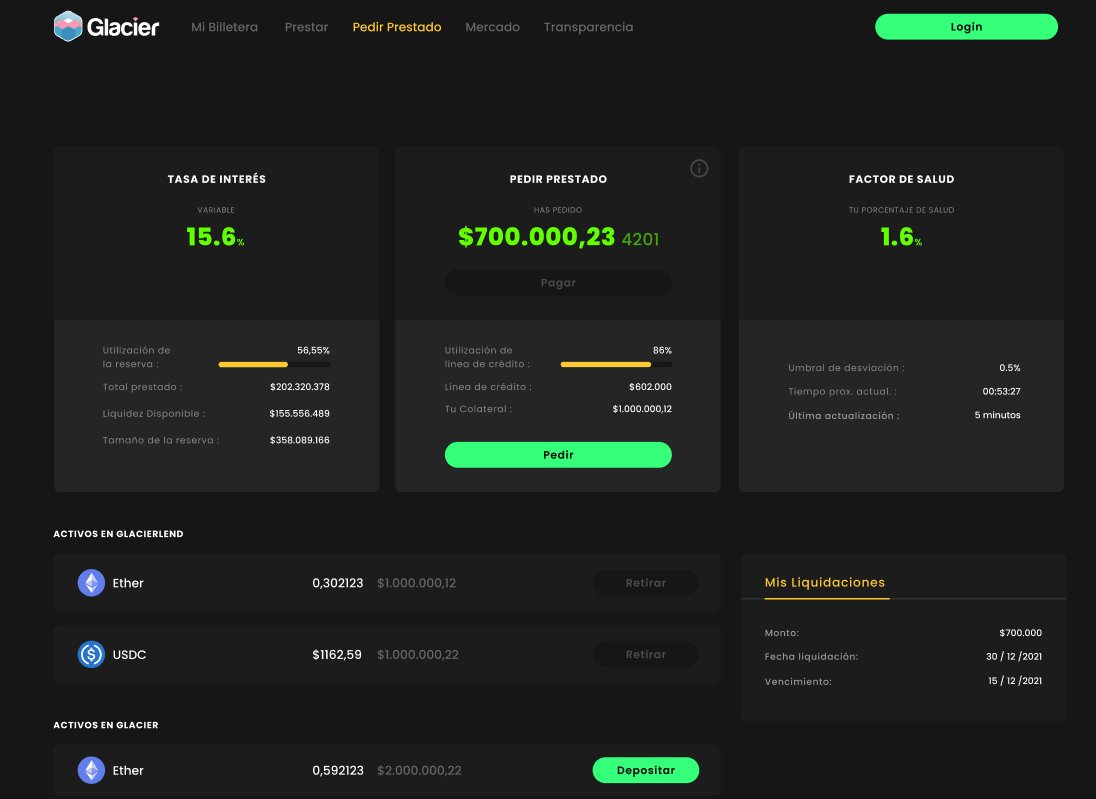Image resolution: width=1096 pixels, height=799 pixels.
Task: Go to the Prestar page
Action: 306,27
